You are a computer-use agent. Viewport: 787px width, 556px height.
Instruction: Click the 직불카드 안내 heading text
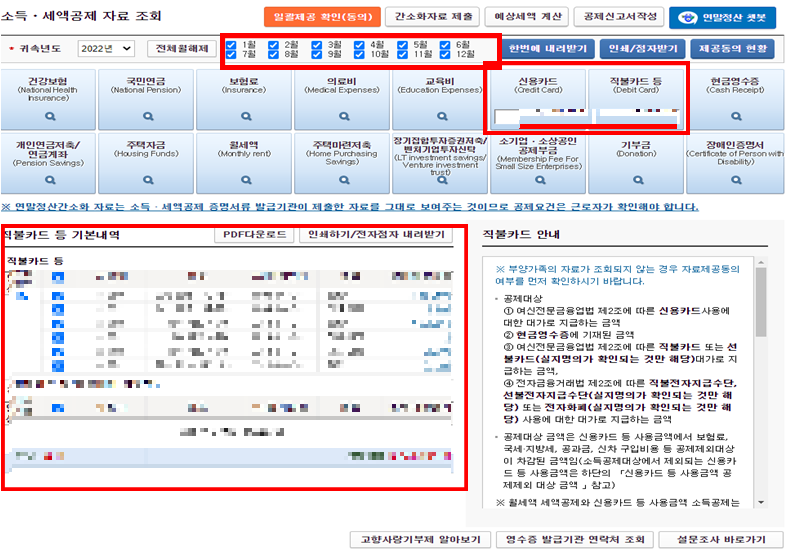tap(521, 234)
